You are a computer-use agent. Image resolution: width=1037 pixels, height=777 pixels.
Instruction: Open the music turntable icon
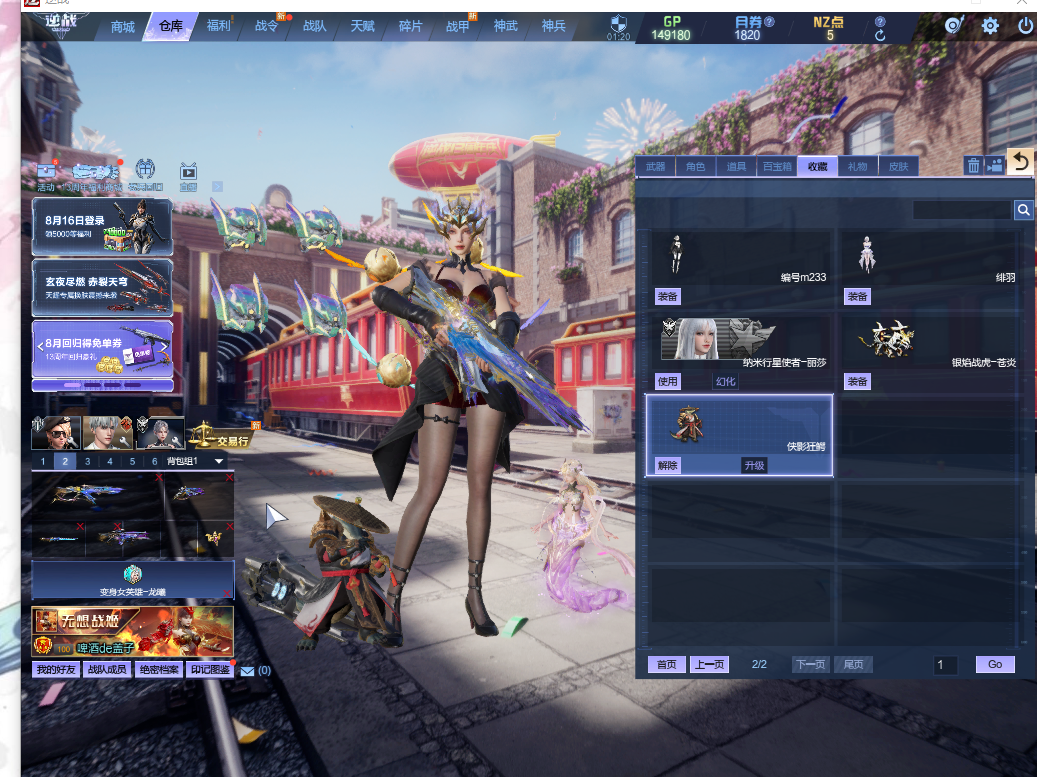(x=953, y=26)
